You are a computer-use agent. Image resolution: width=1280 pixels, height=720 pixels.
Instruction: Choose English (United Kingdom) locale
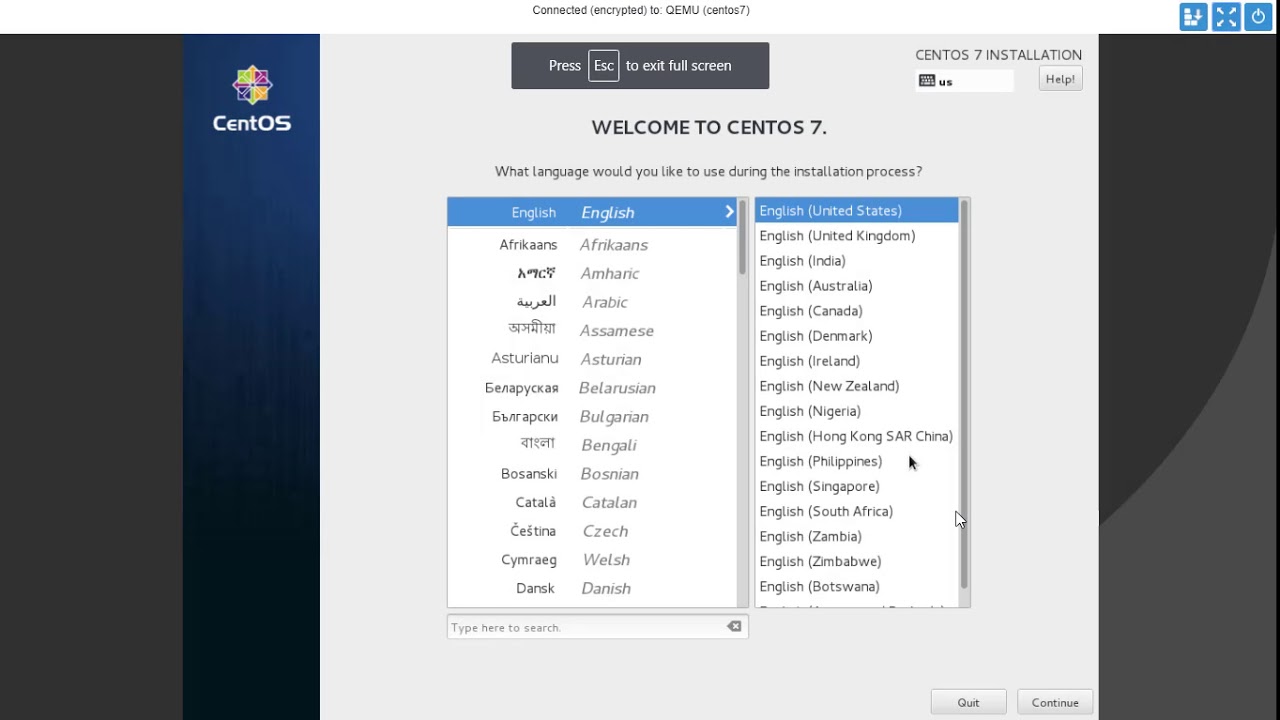click(857, 235)
